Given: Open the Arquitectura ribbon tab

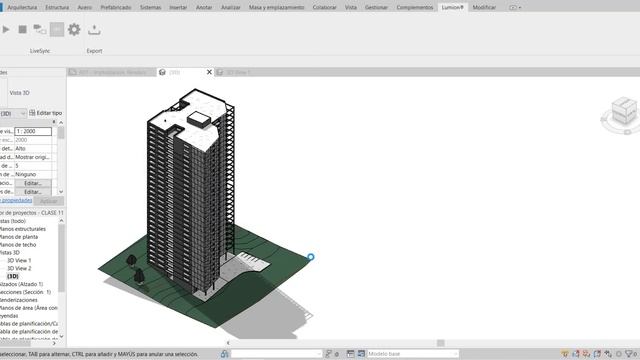Looking at the screenshot, I should pos(22,7).
